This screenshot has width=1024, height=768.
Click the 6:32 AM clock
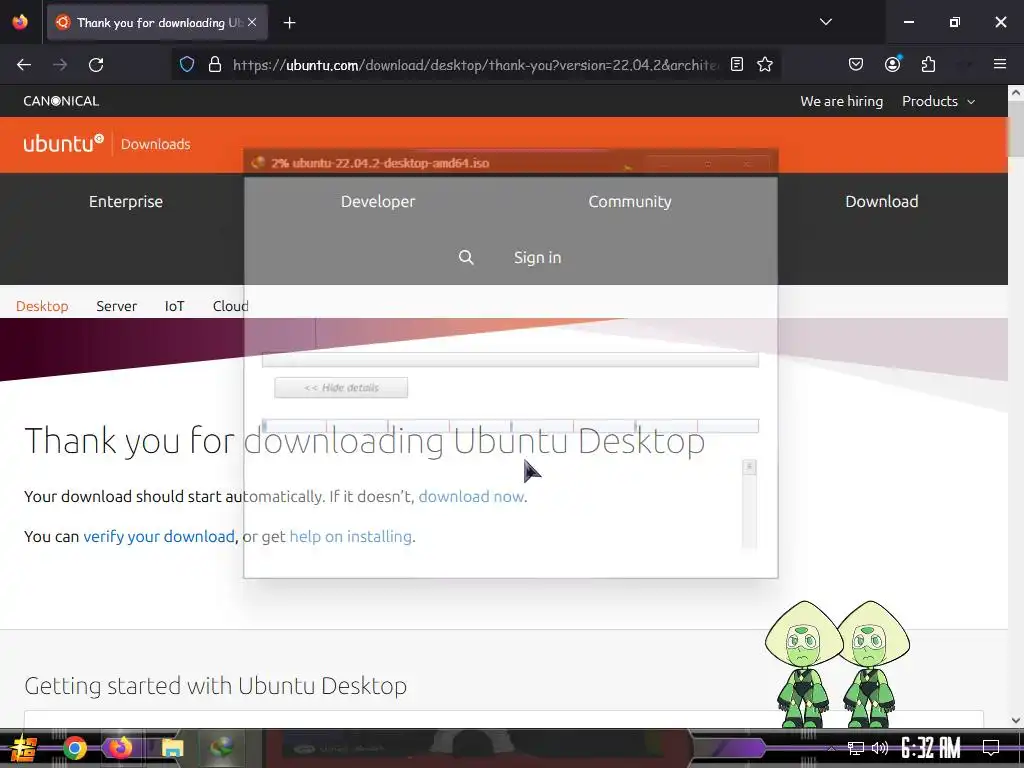[931, 748]
